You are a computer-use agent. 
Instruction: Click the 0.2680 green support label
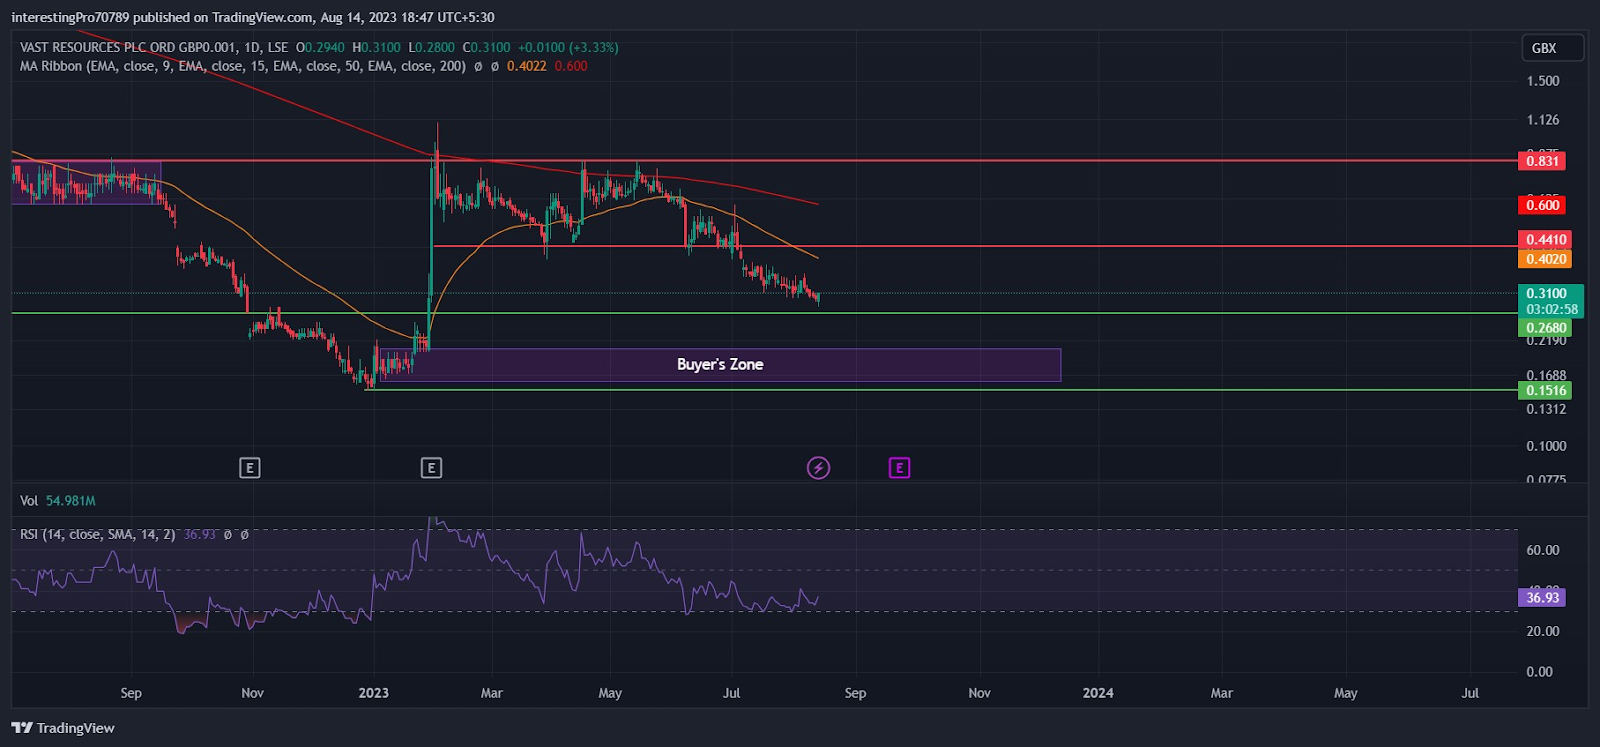pyautogui.click(x=1545, y=328)
